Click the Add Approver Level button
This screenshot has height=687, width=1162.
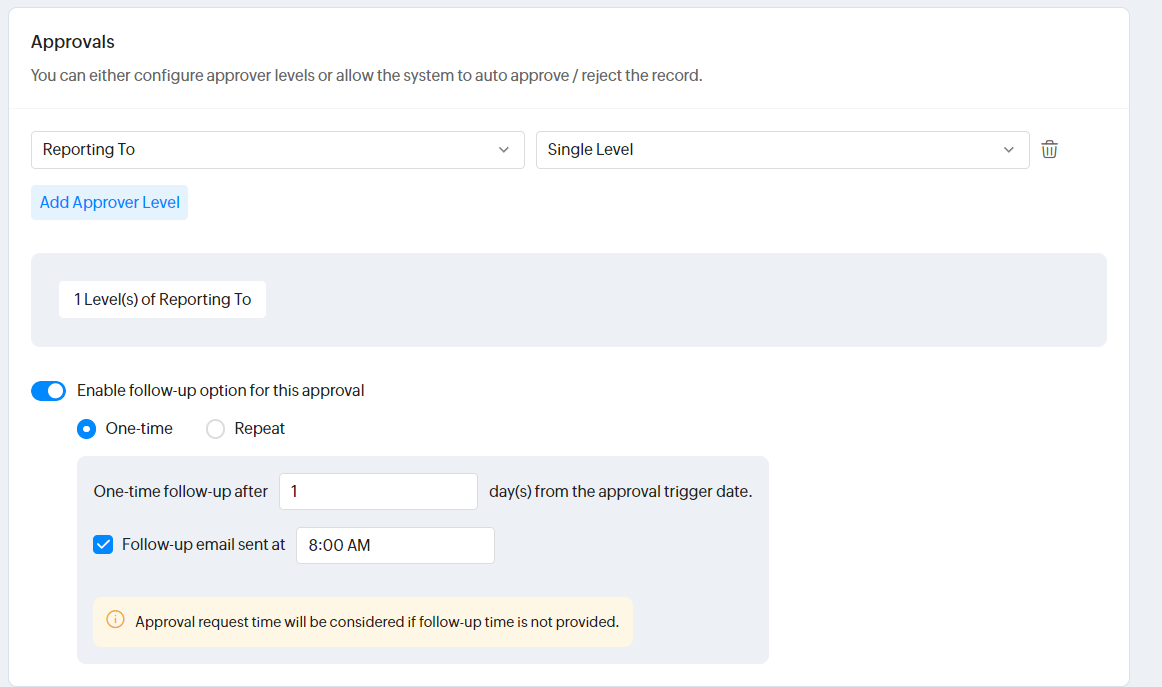point(110,202)
